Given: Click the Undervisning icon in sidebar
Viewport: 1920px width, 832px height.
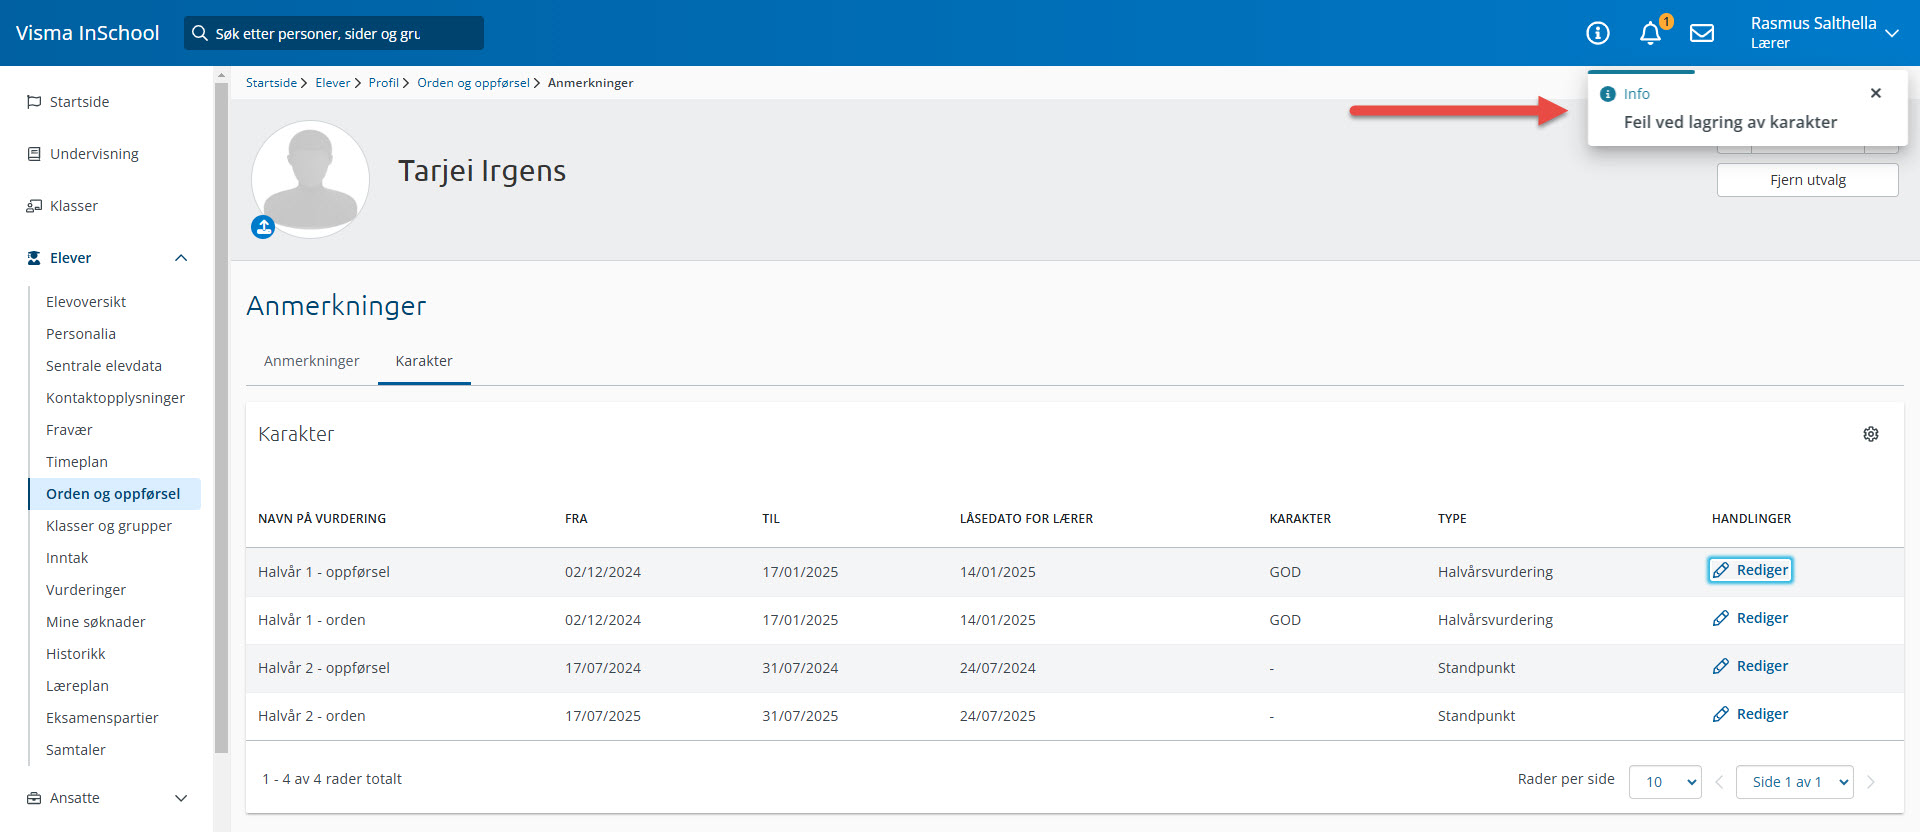Looking at the screenshot, I should point(34,154).
